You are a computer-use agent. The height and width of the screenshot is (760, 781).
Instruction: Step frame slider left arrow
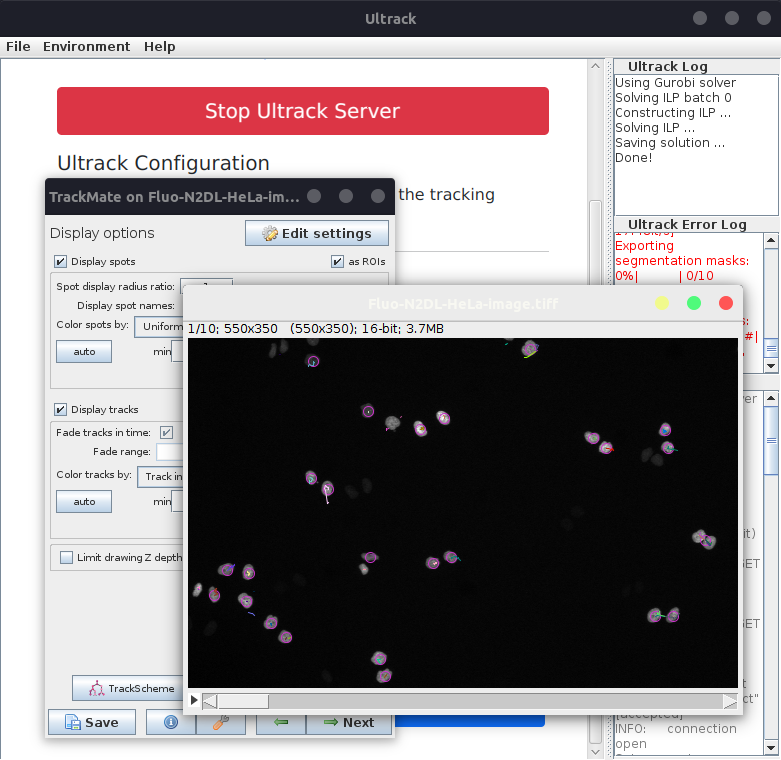coord(210,701)
